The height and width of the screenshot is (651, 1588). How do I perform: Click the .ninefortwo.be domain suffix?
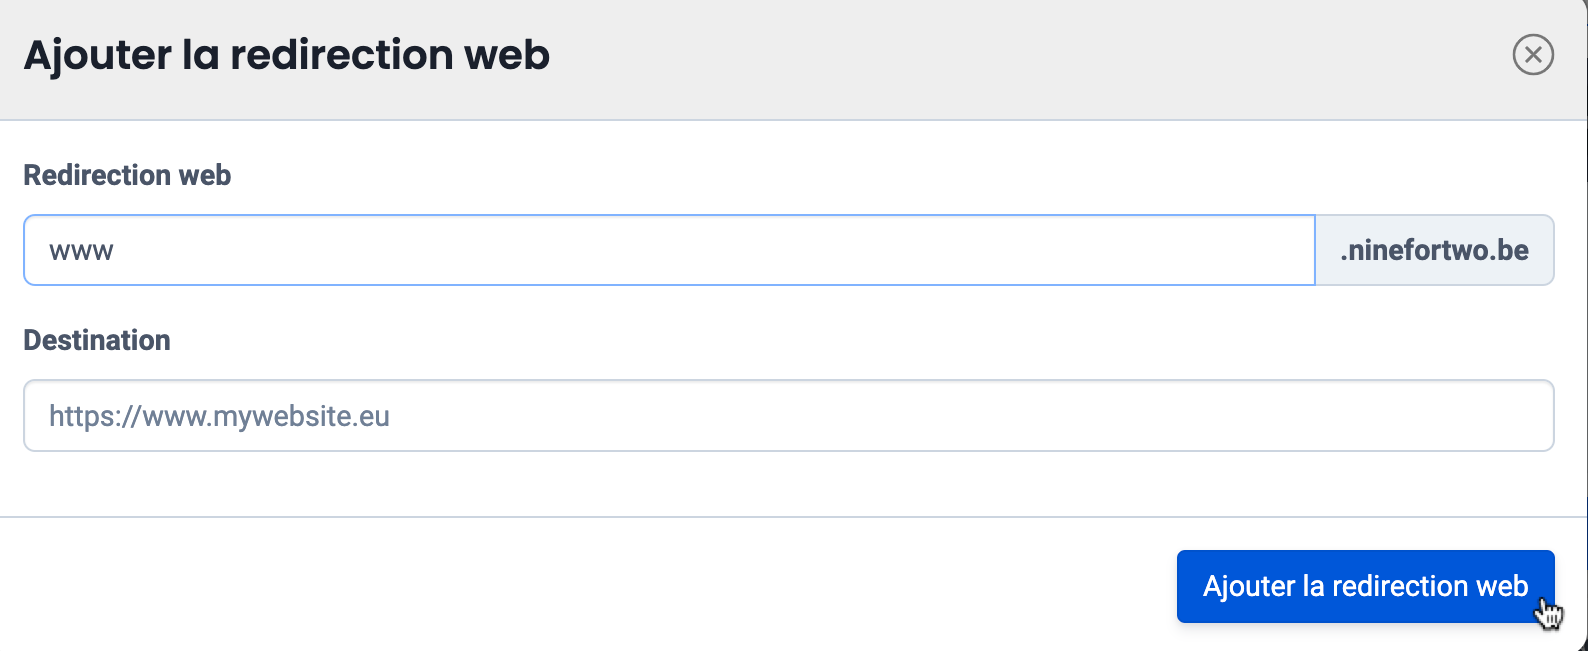pos(1434,250)
